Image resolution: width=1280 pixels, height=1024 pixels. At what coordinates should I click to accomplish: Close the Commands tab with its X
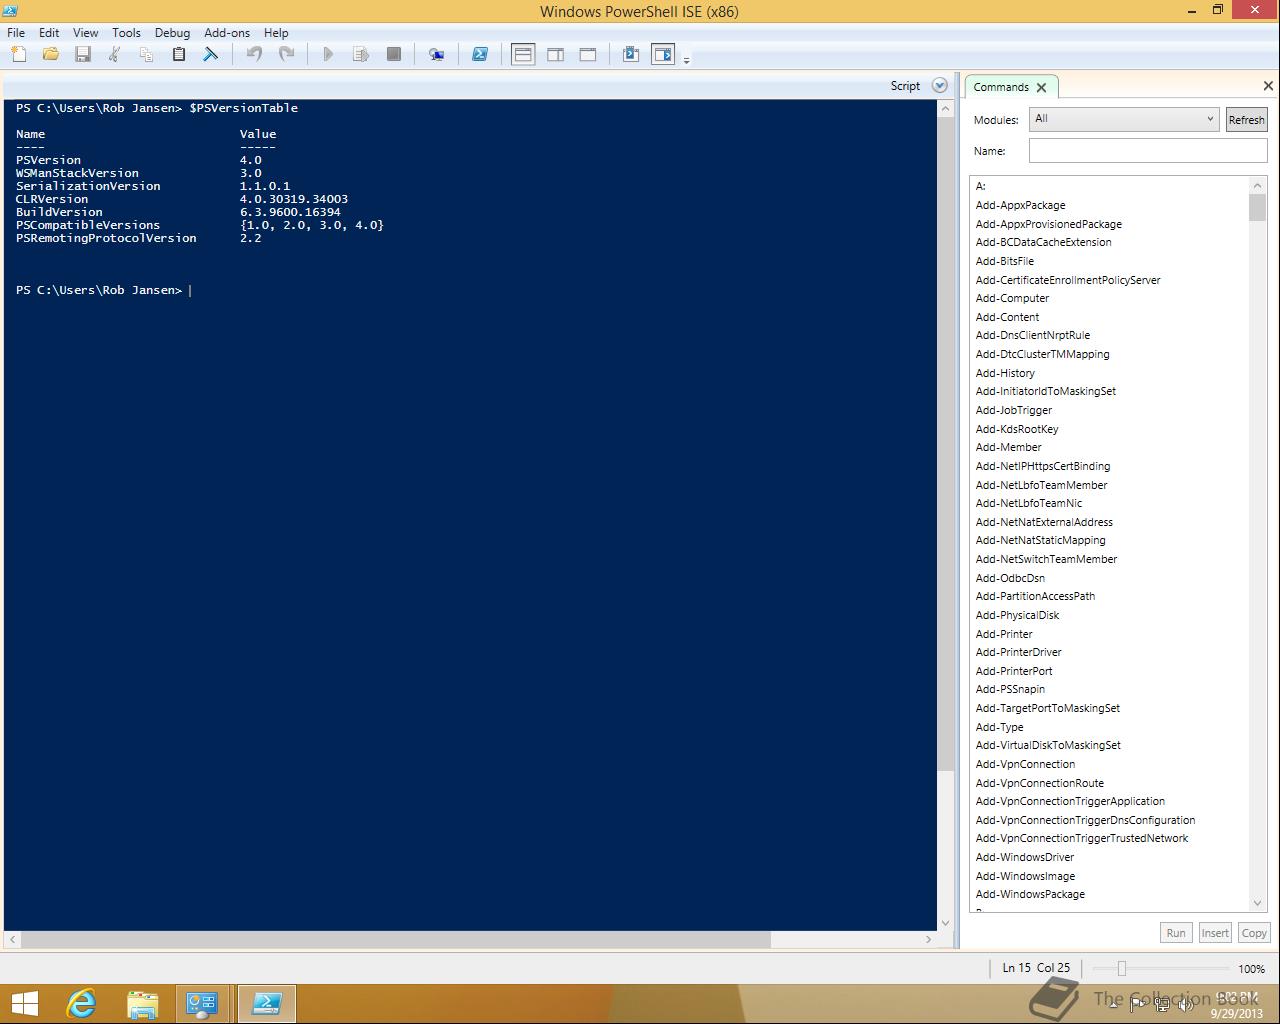[1042, 87]
